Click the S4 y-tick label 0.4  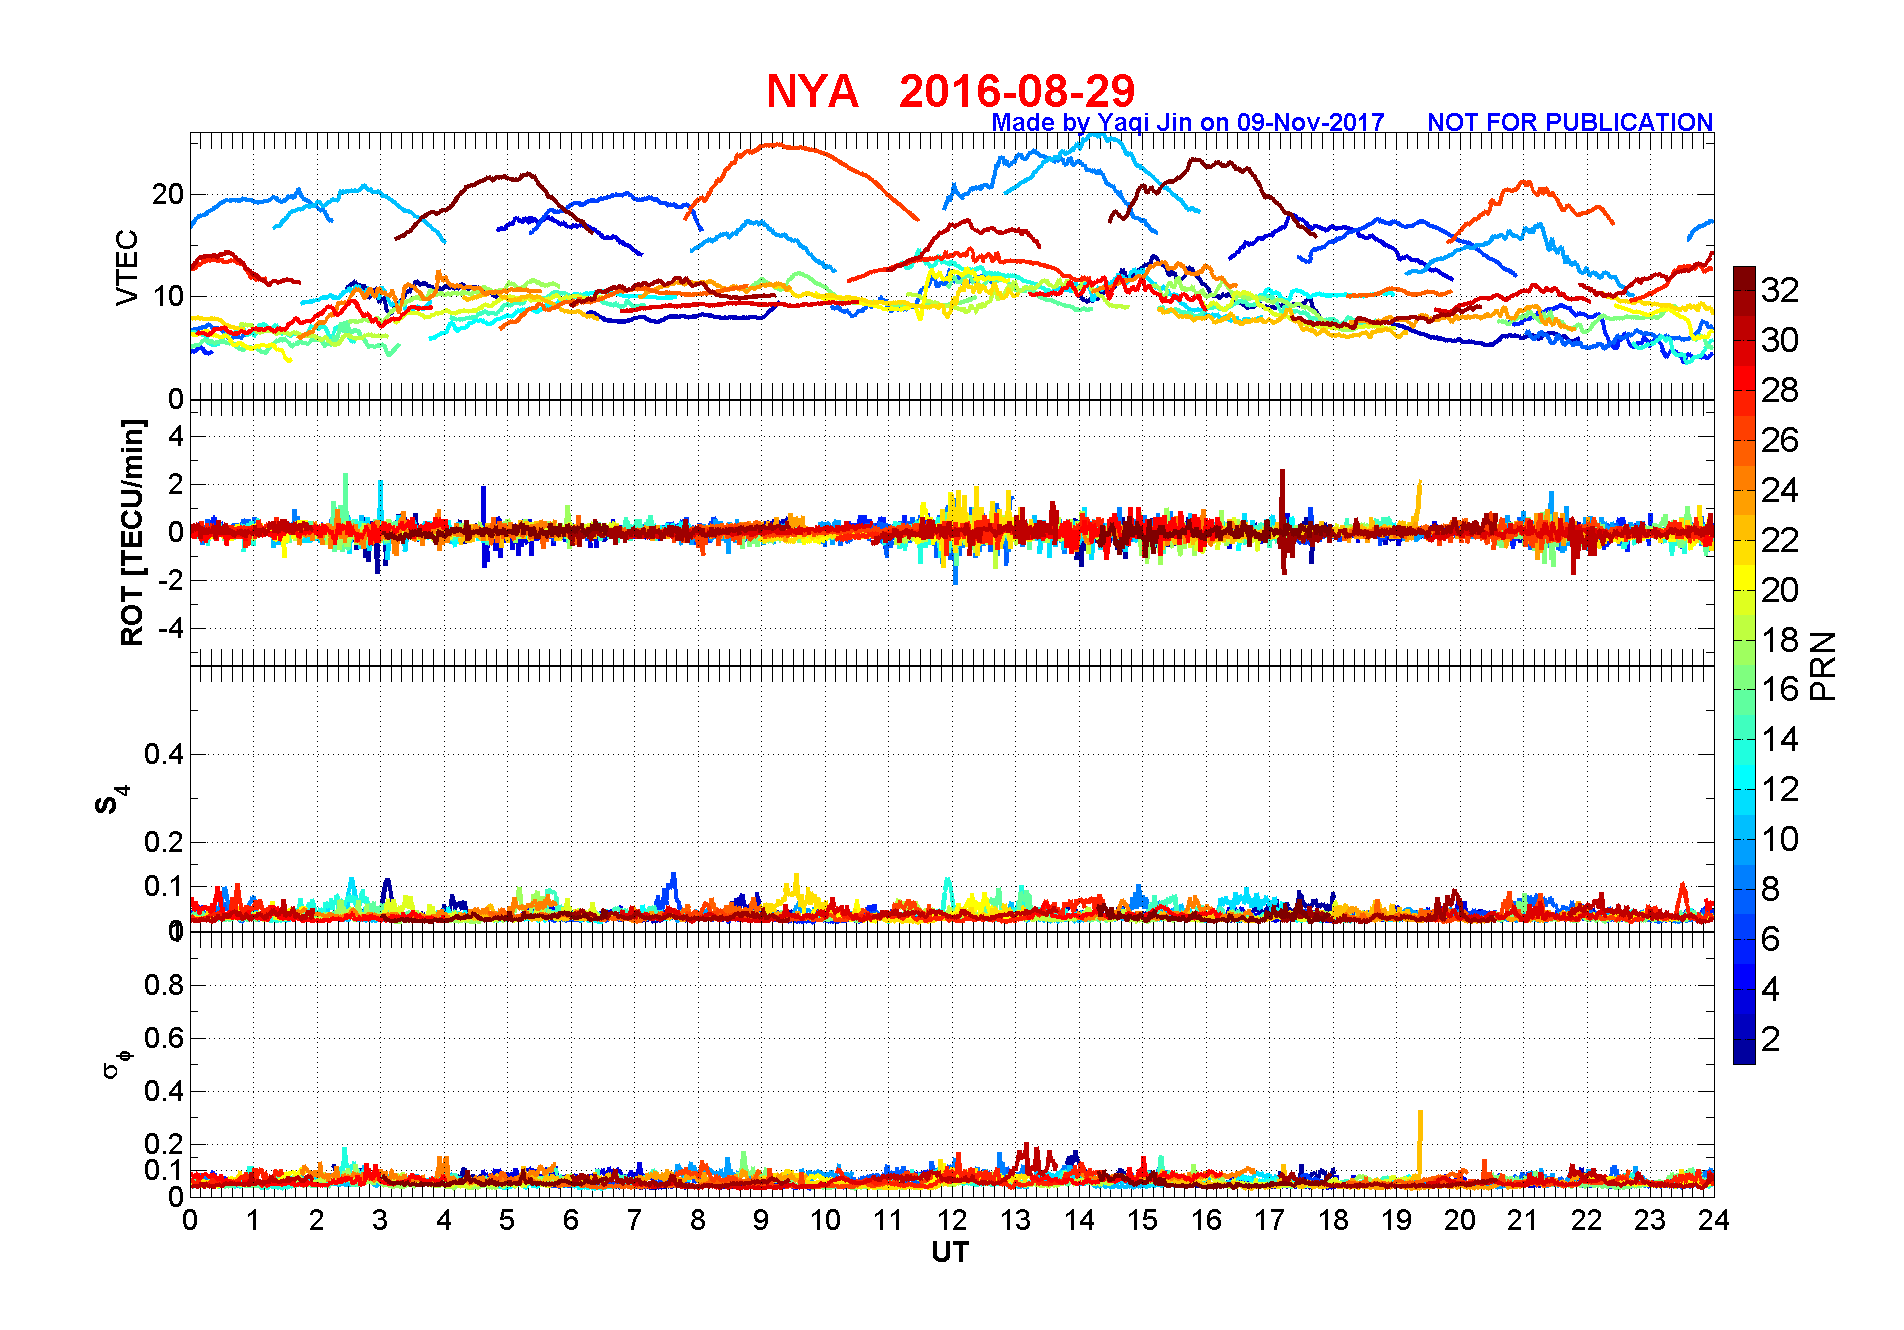(x=164, y=754)
